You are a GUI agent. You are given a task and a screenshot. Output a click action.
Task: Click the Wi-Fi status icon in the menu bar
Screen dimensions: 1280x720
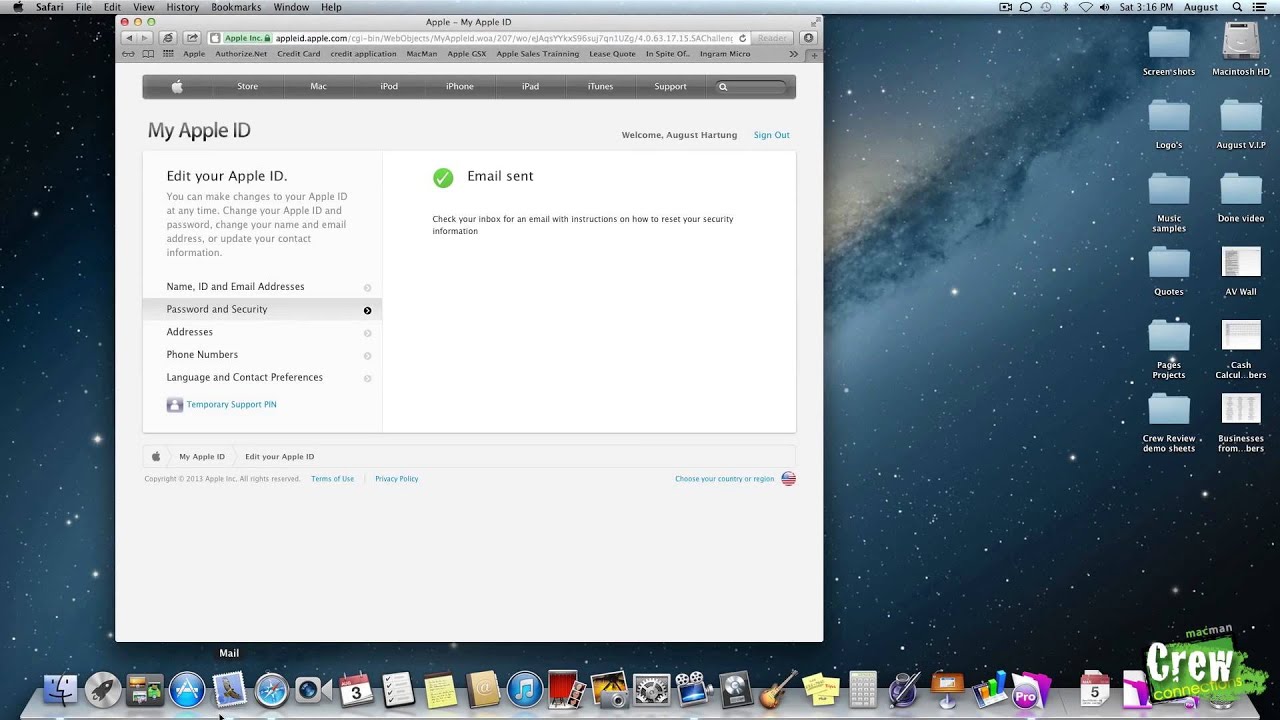tap(1086, 7)
